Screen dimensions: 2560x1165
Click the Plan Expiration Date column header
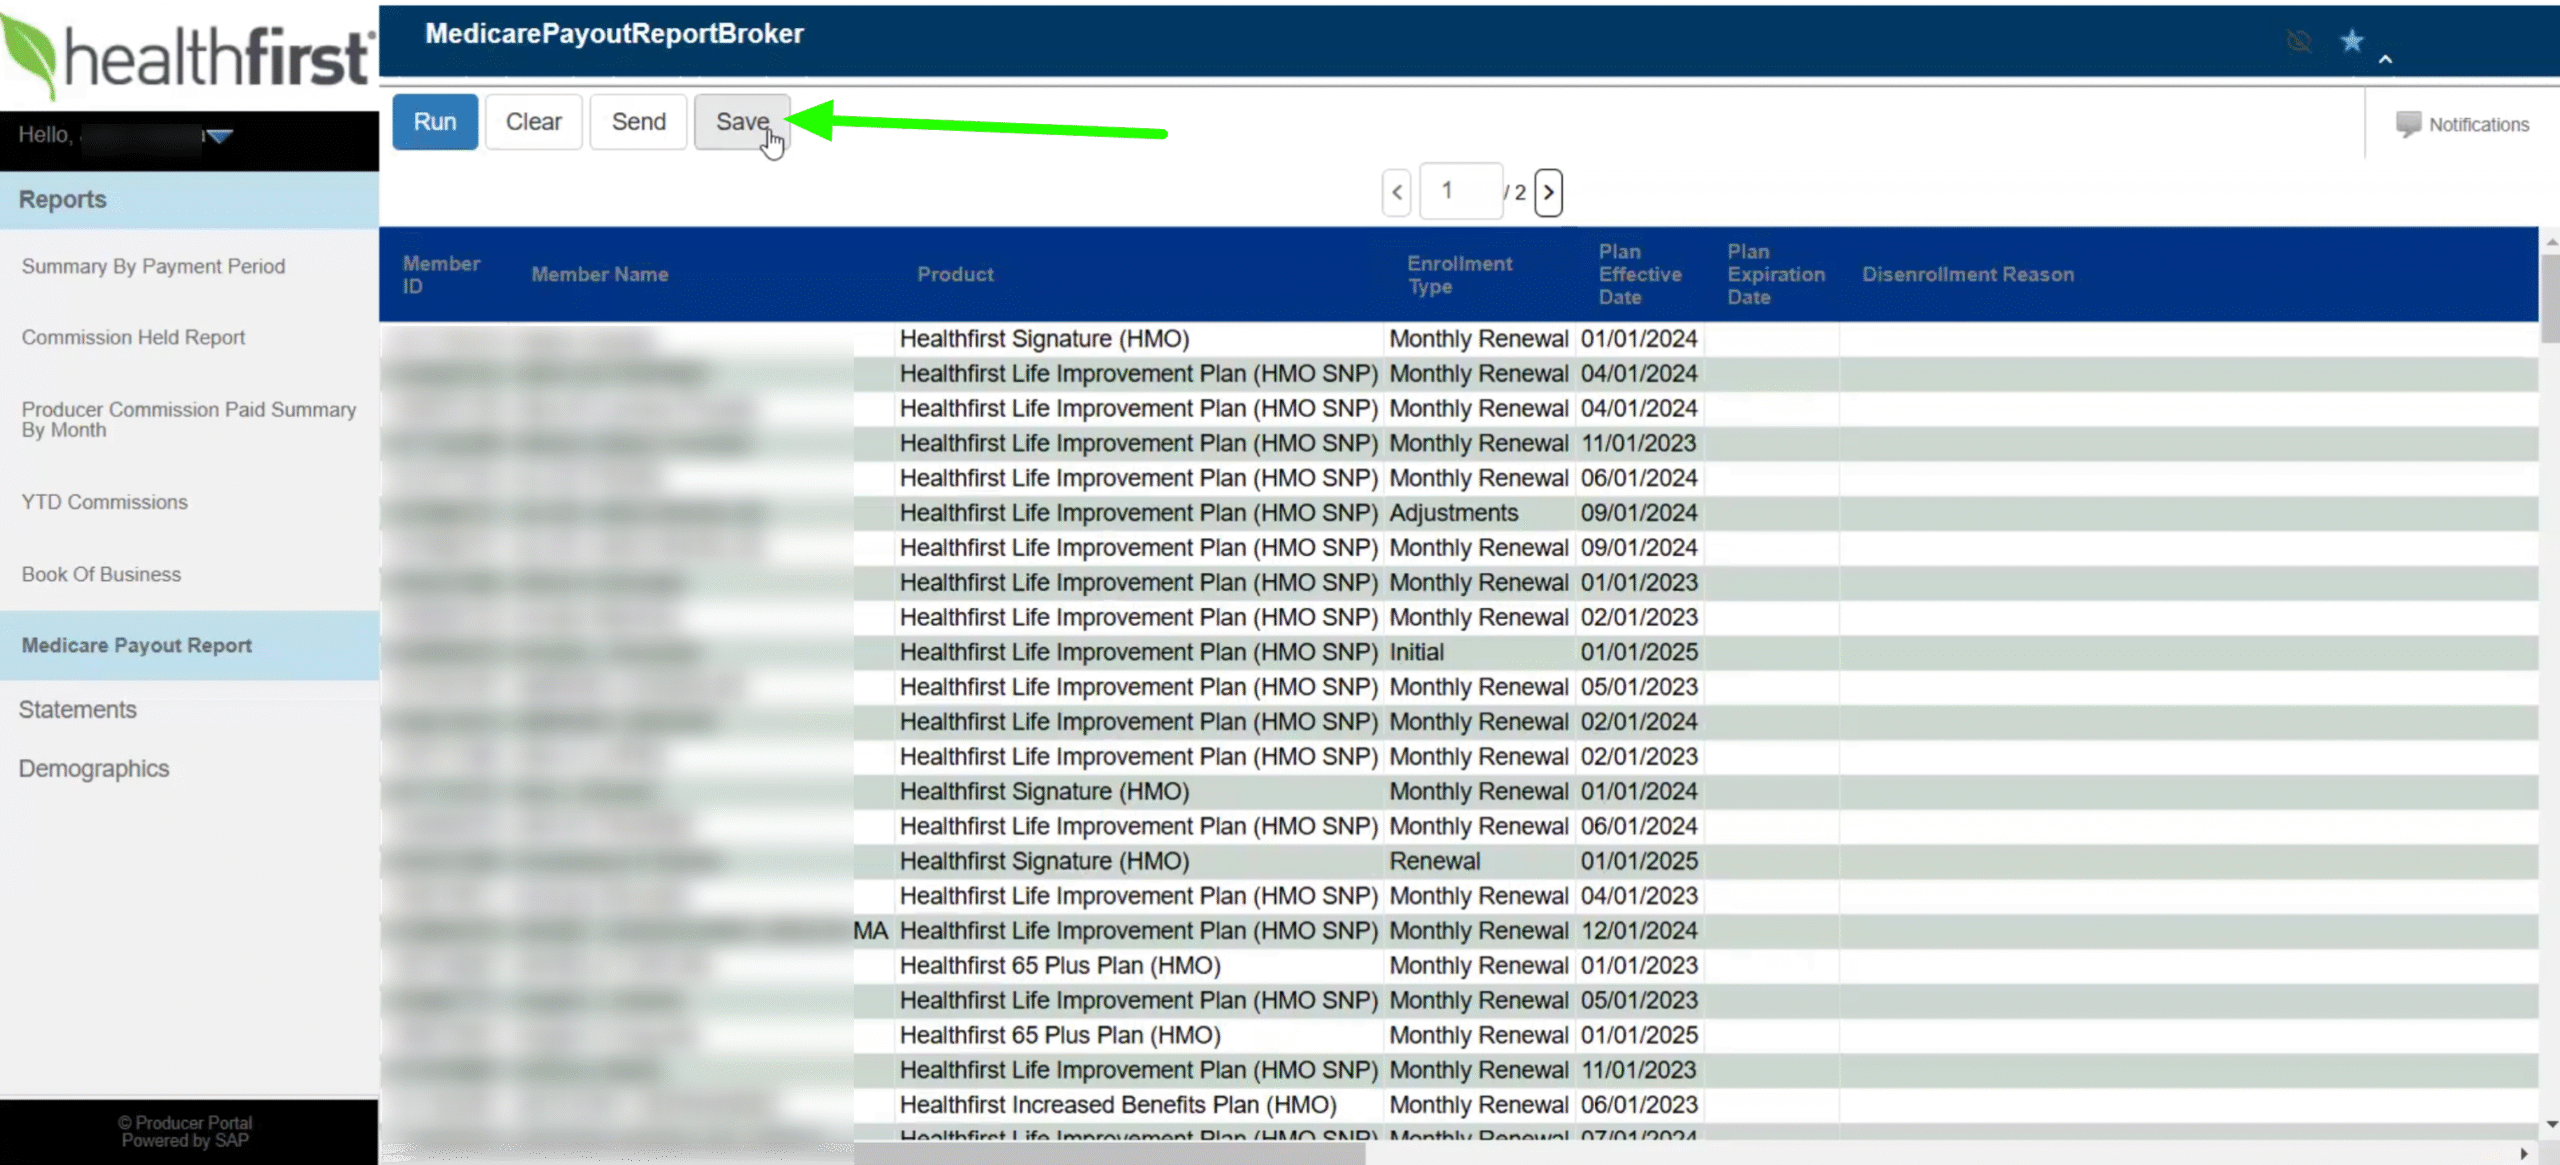coord(1775,274)
